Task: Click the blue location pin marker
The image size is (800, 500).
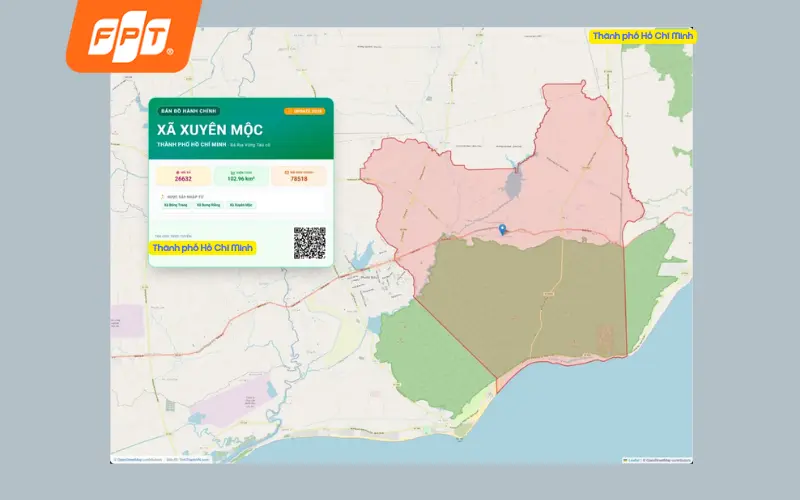Action: [x=502, y=230]
